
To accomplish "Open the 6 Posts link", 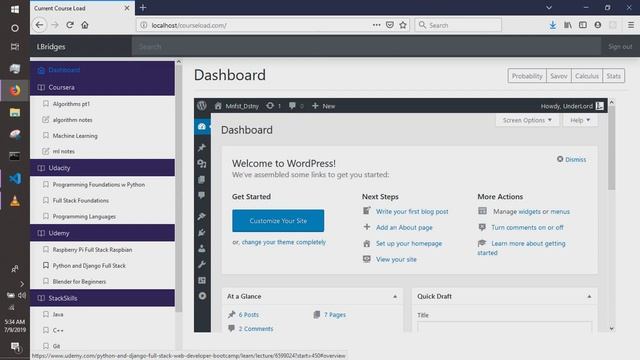I will 249,315.
